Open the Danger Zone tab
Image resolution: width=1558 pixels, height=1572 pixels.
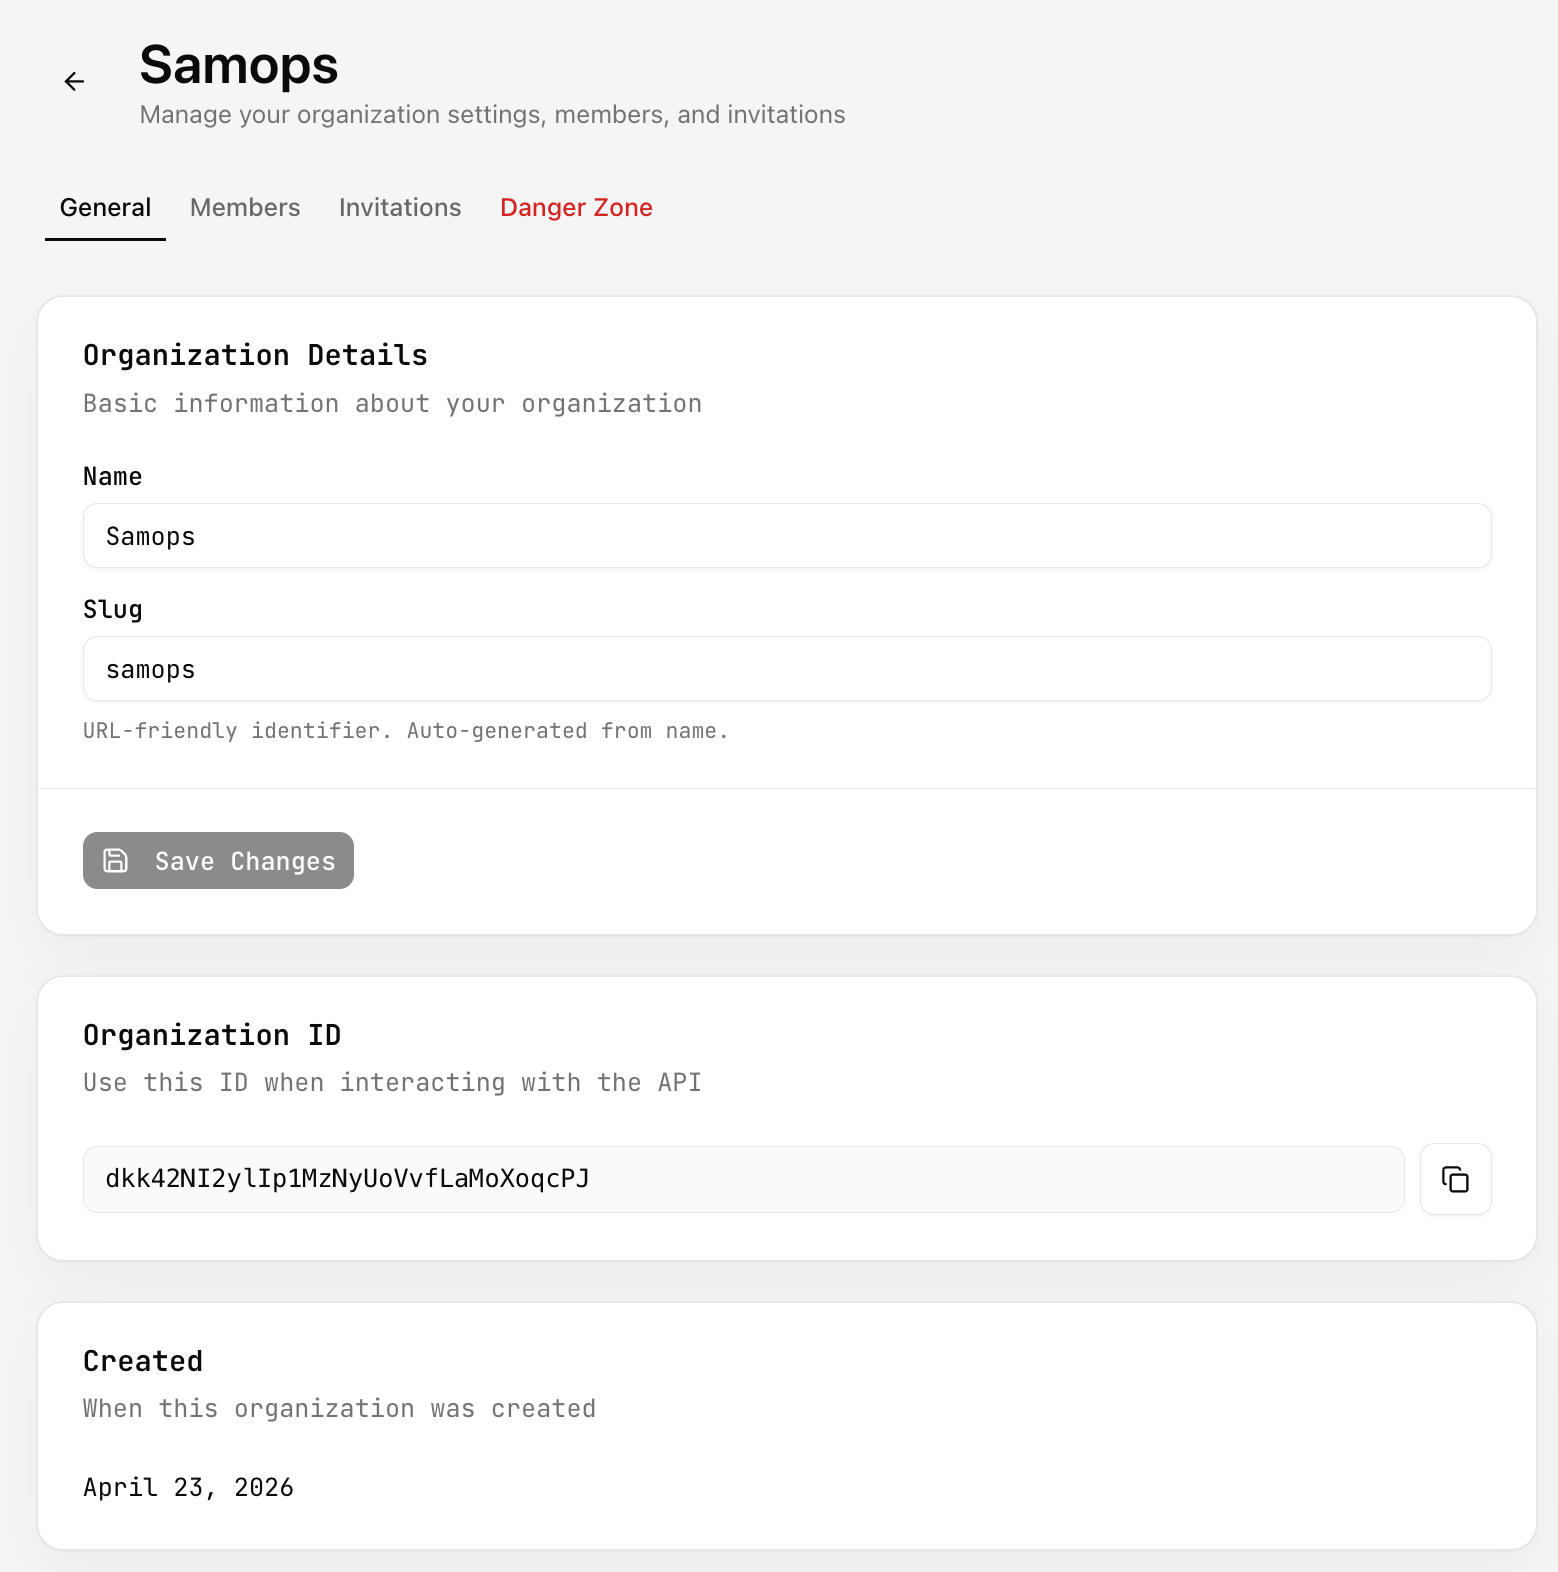pyautogui.click(x=576, y=207)
